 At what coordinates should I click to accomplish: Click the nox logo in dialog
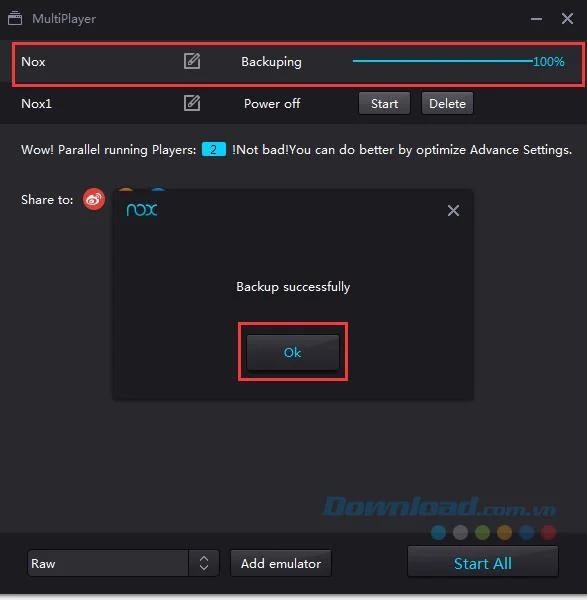(142, 209)
